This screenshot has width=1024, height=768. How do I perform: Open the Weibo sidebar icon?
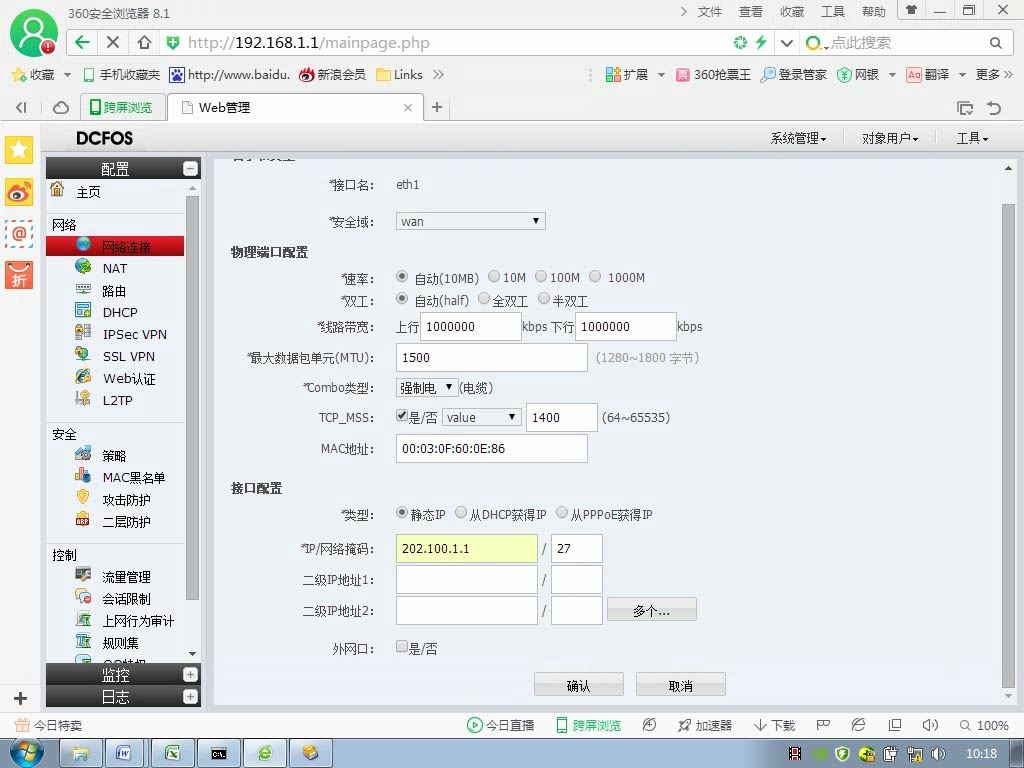[x=19, y=192]
